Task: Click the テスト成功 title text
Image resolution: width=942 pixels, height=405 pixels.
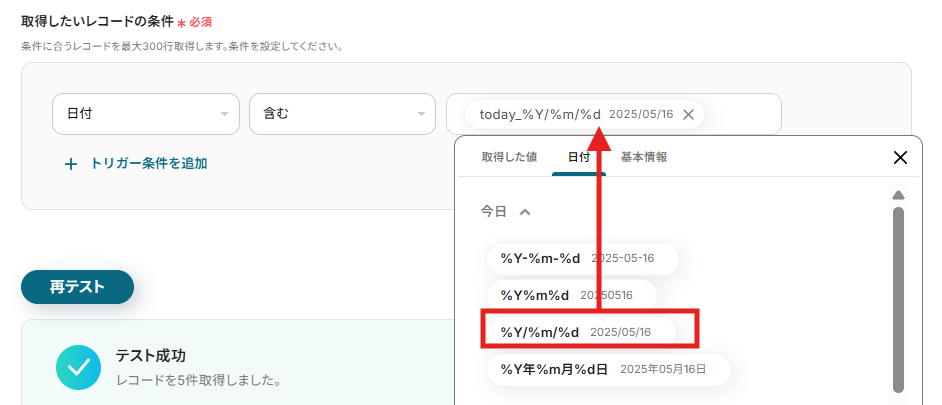Action: (151, 356)
